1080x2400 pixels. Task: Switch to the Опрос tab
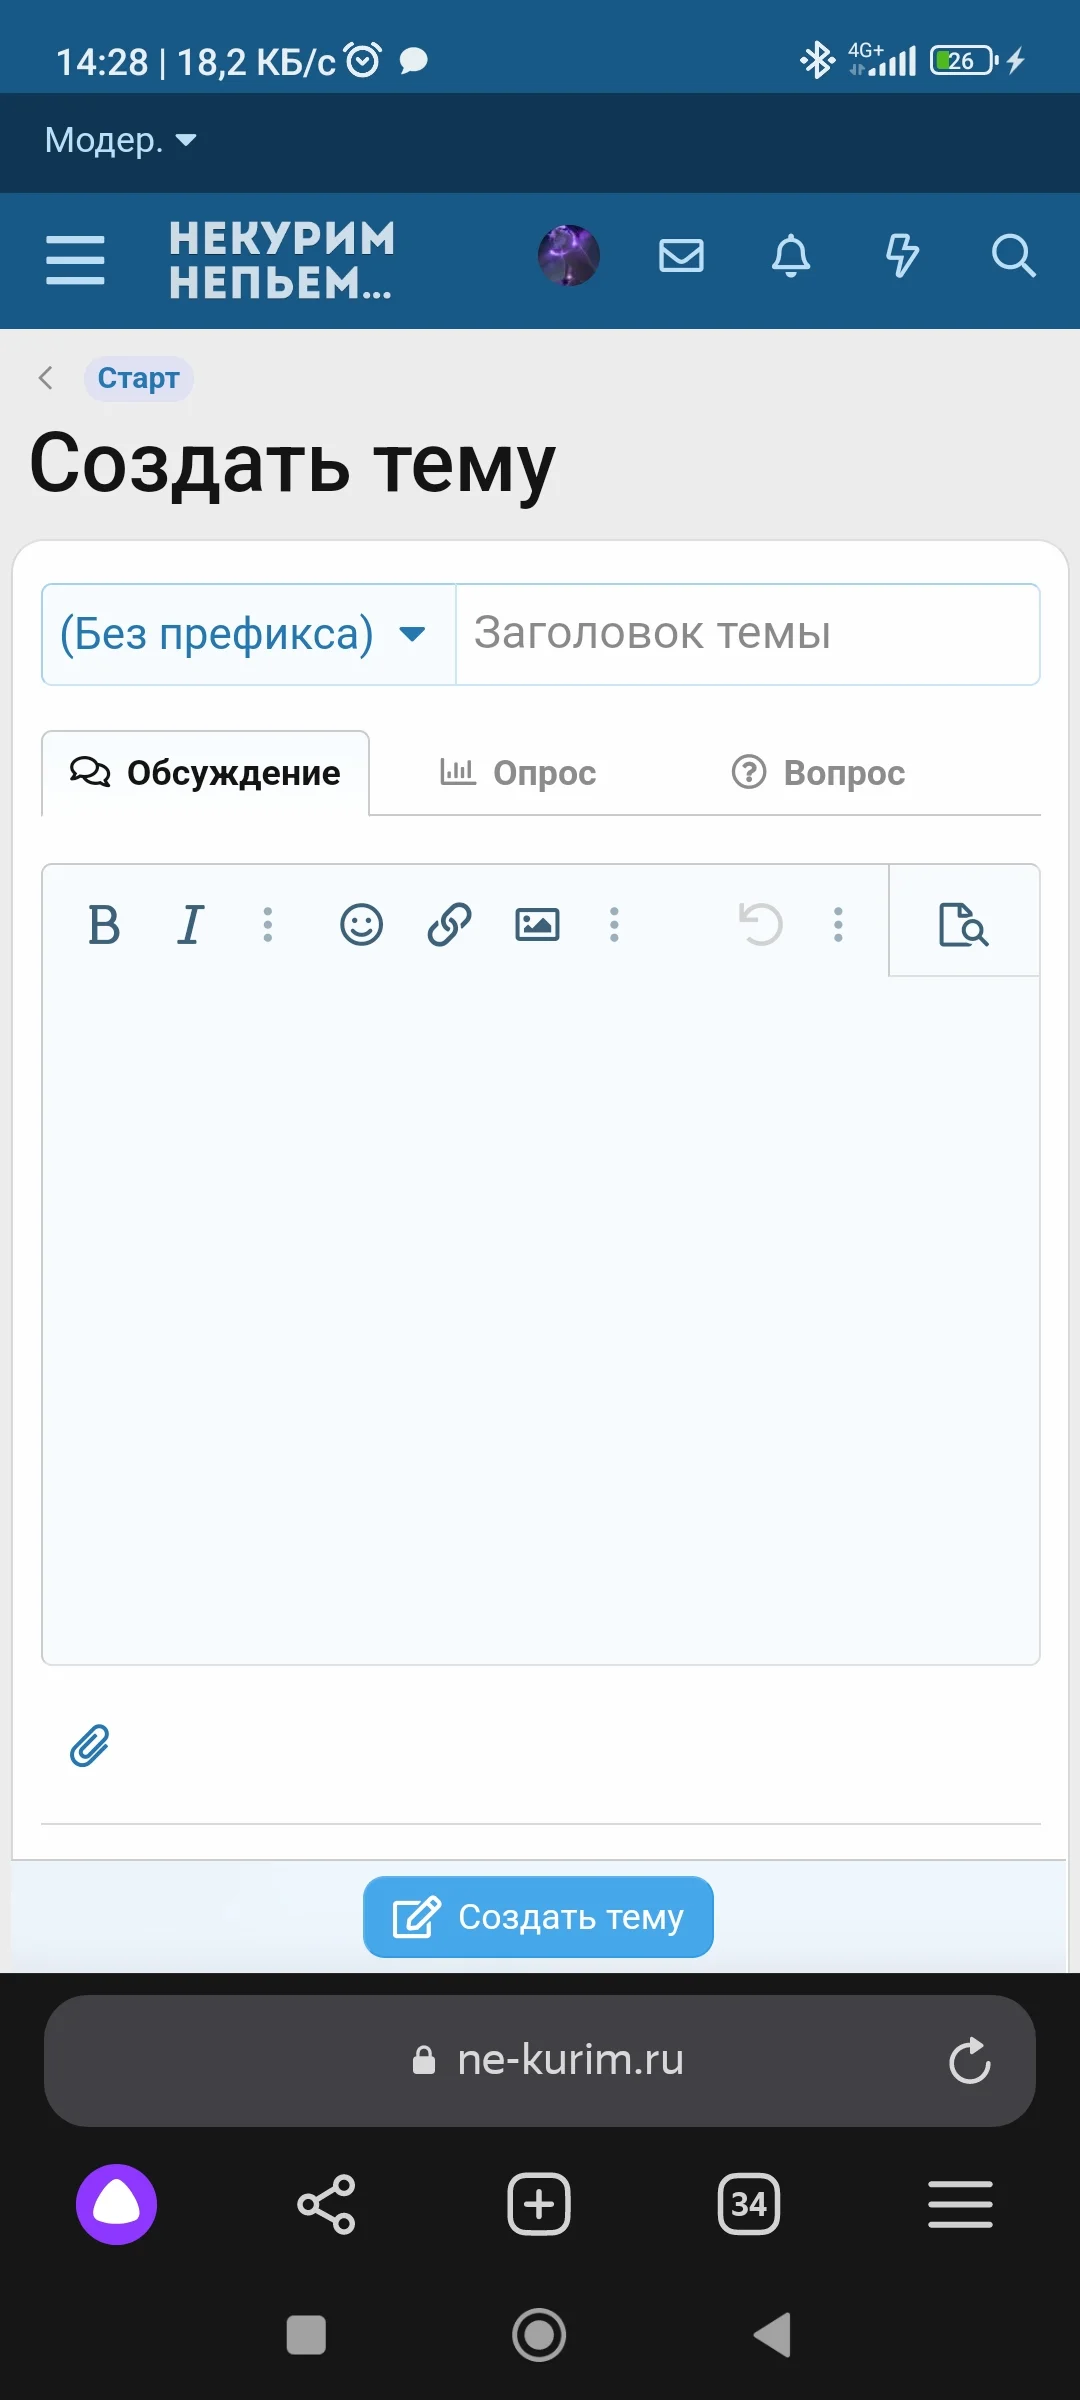click(x=518, y=772)
